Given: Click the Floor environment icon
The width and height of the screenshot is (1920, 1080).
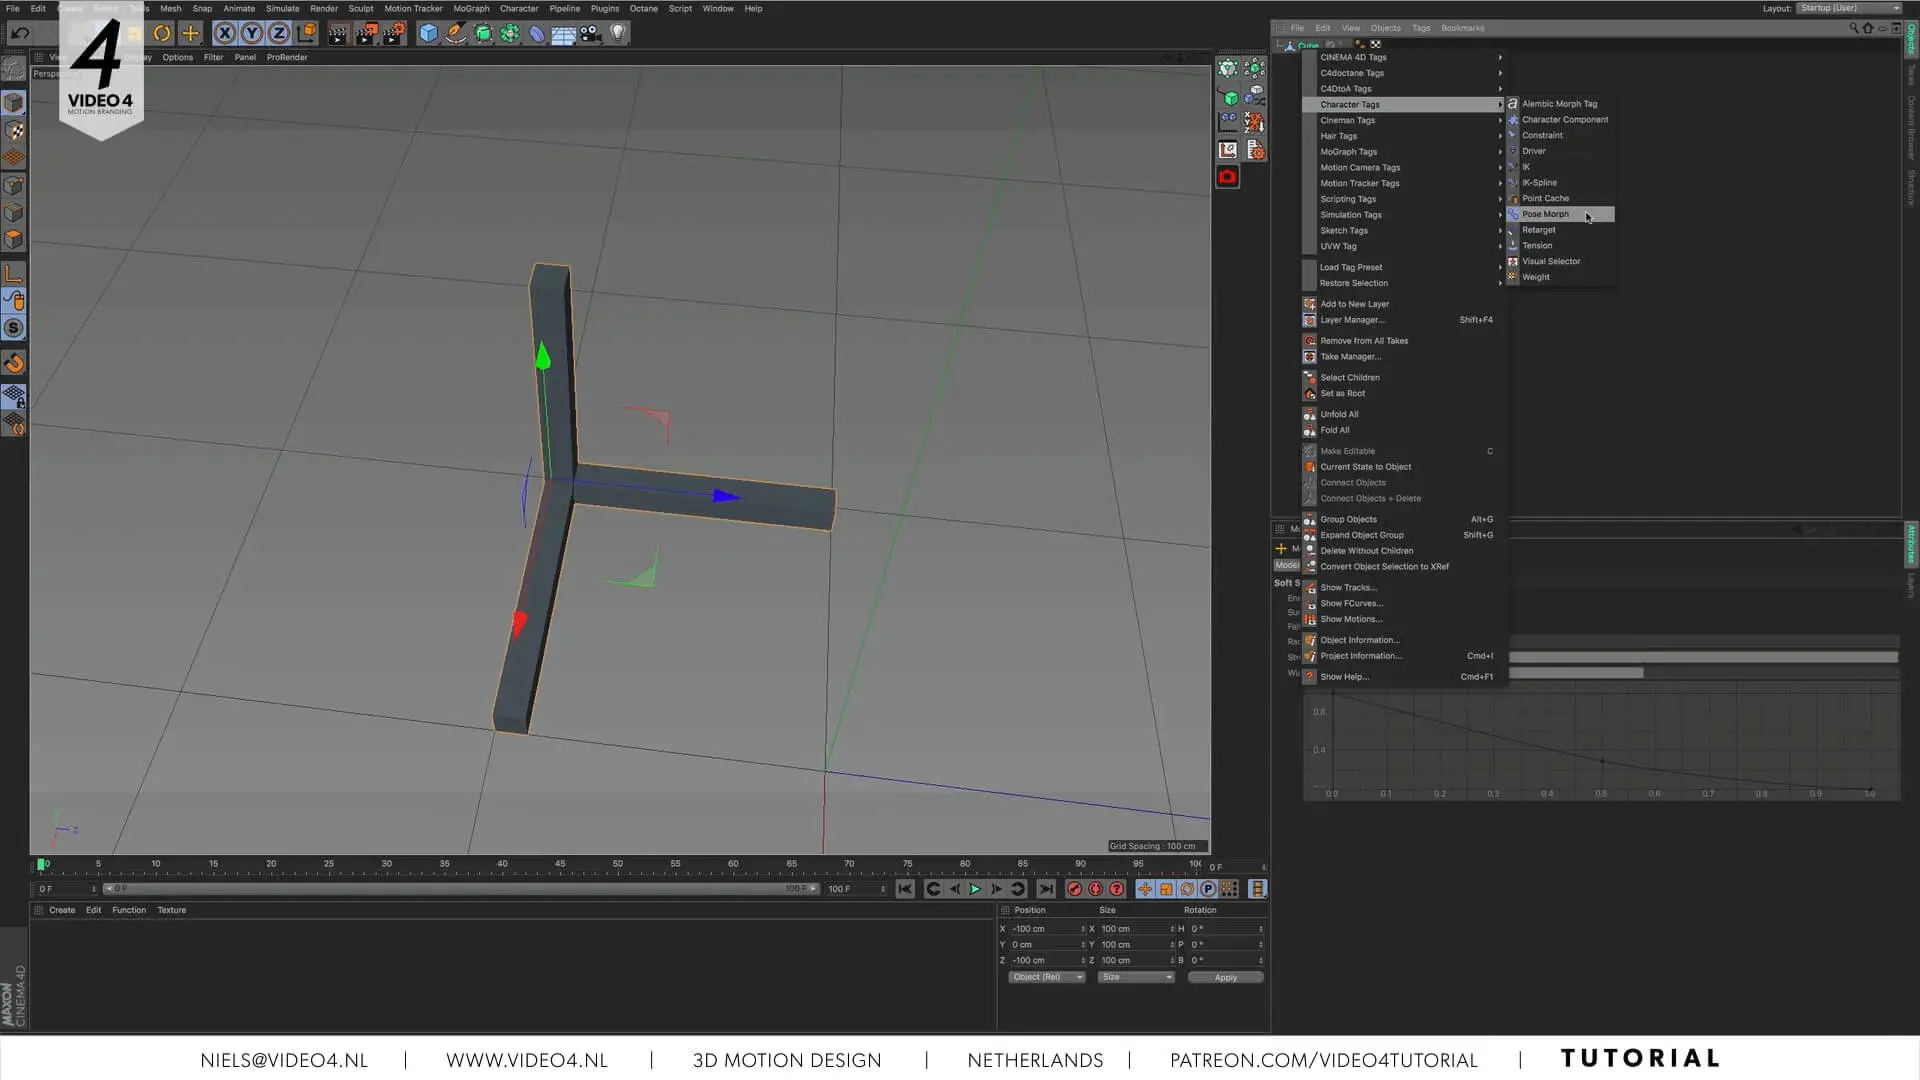Looking at the screenshot, I should [564, 34].
